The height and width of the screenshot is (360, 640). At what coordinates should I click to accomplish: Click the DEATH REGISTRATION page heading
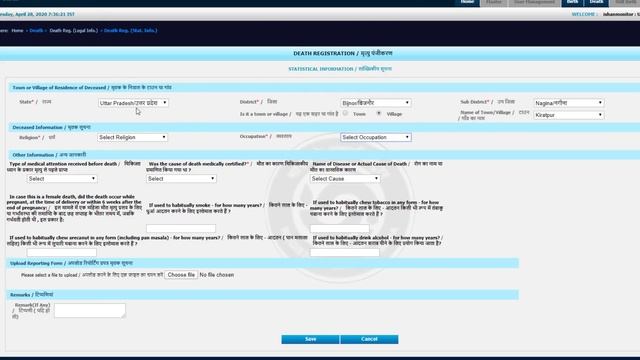tap(343, 53)
